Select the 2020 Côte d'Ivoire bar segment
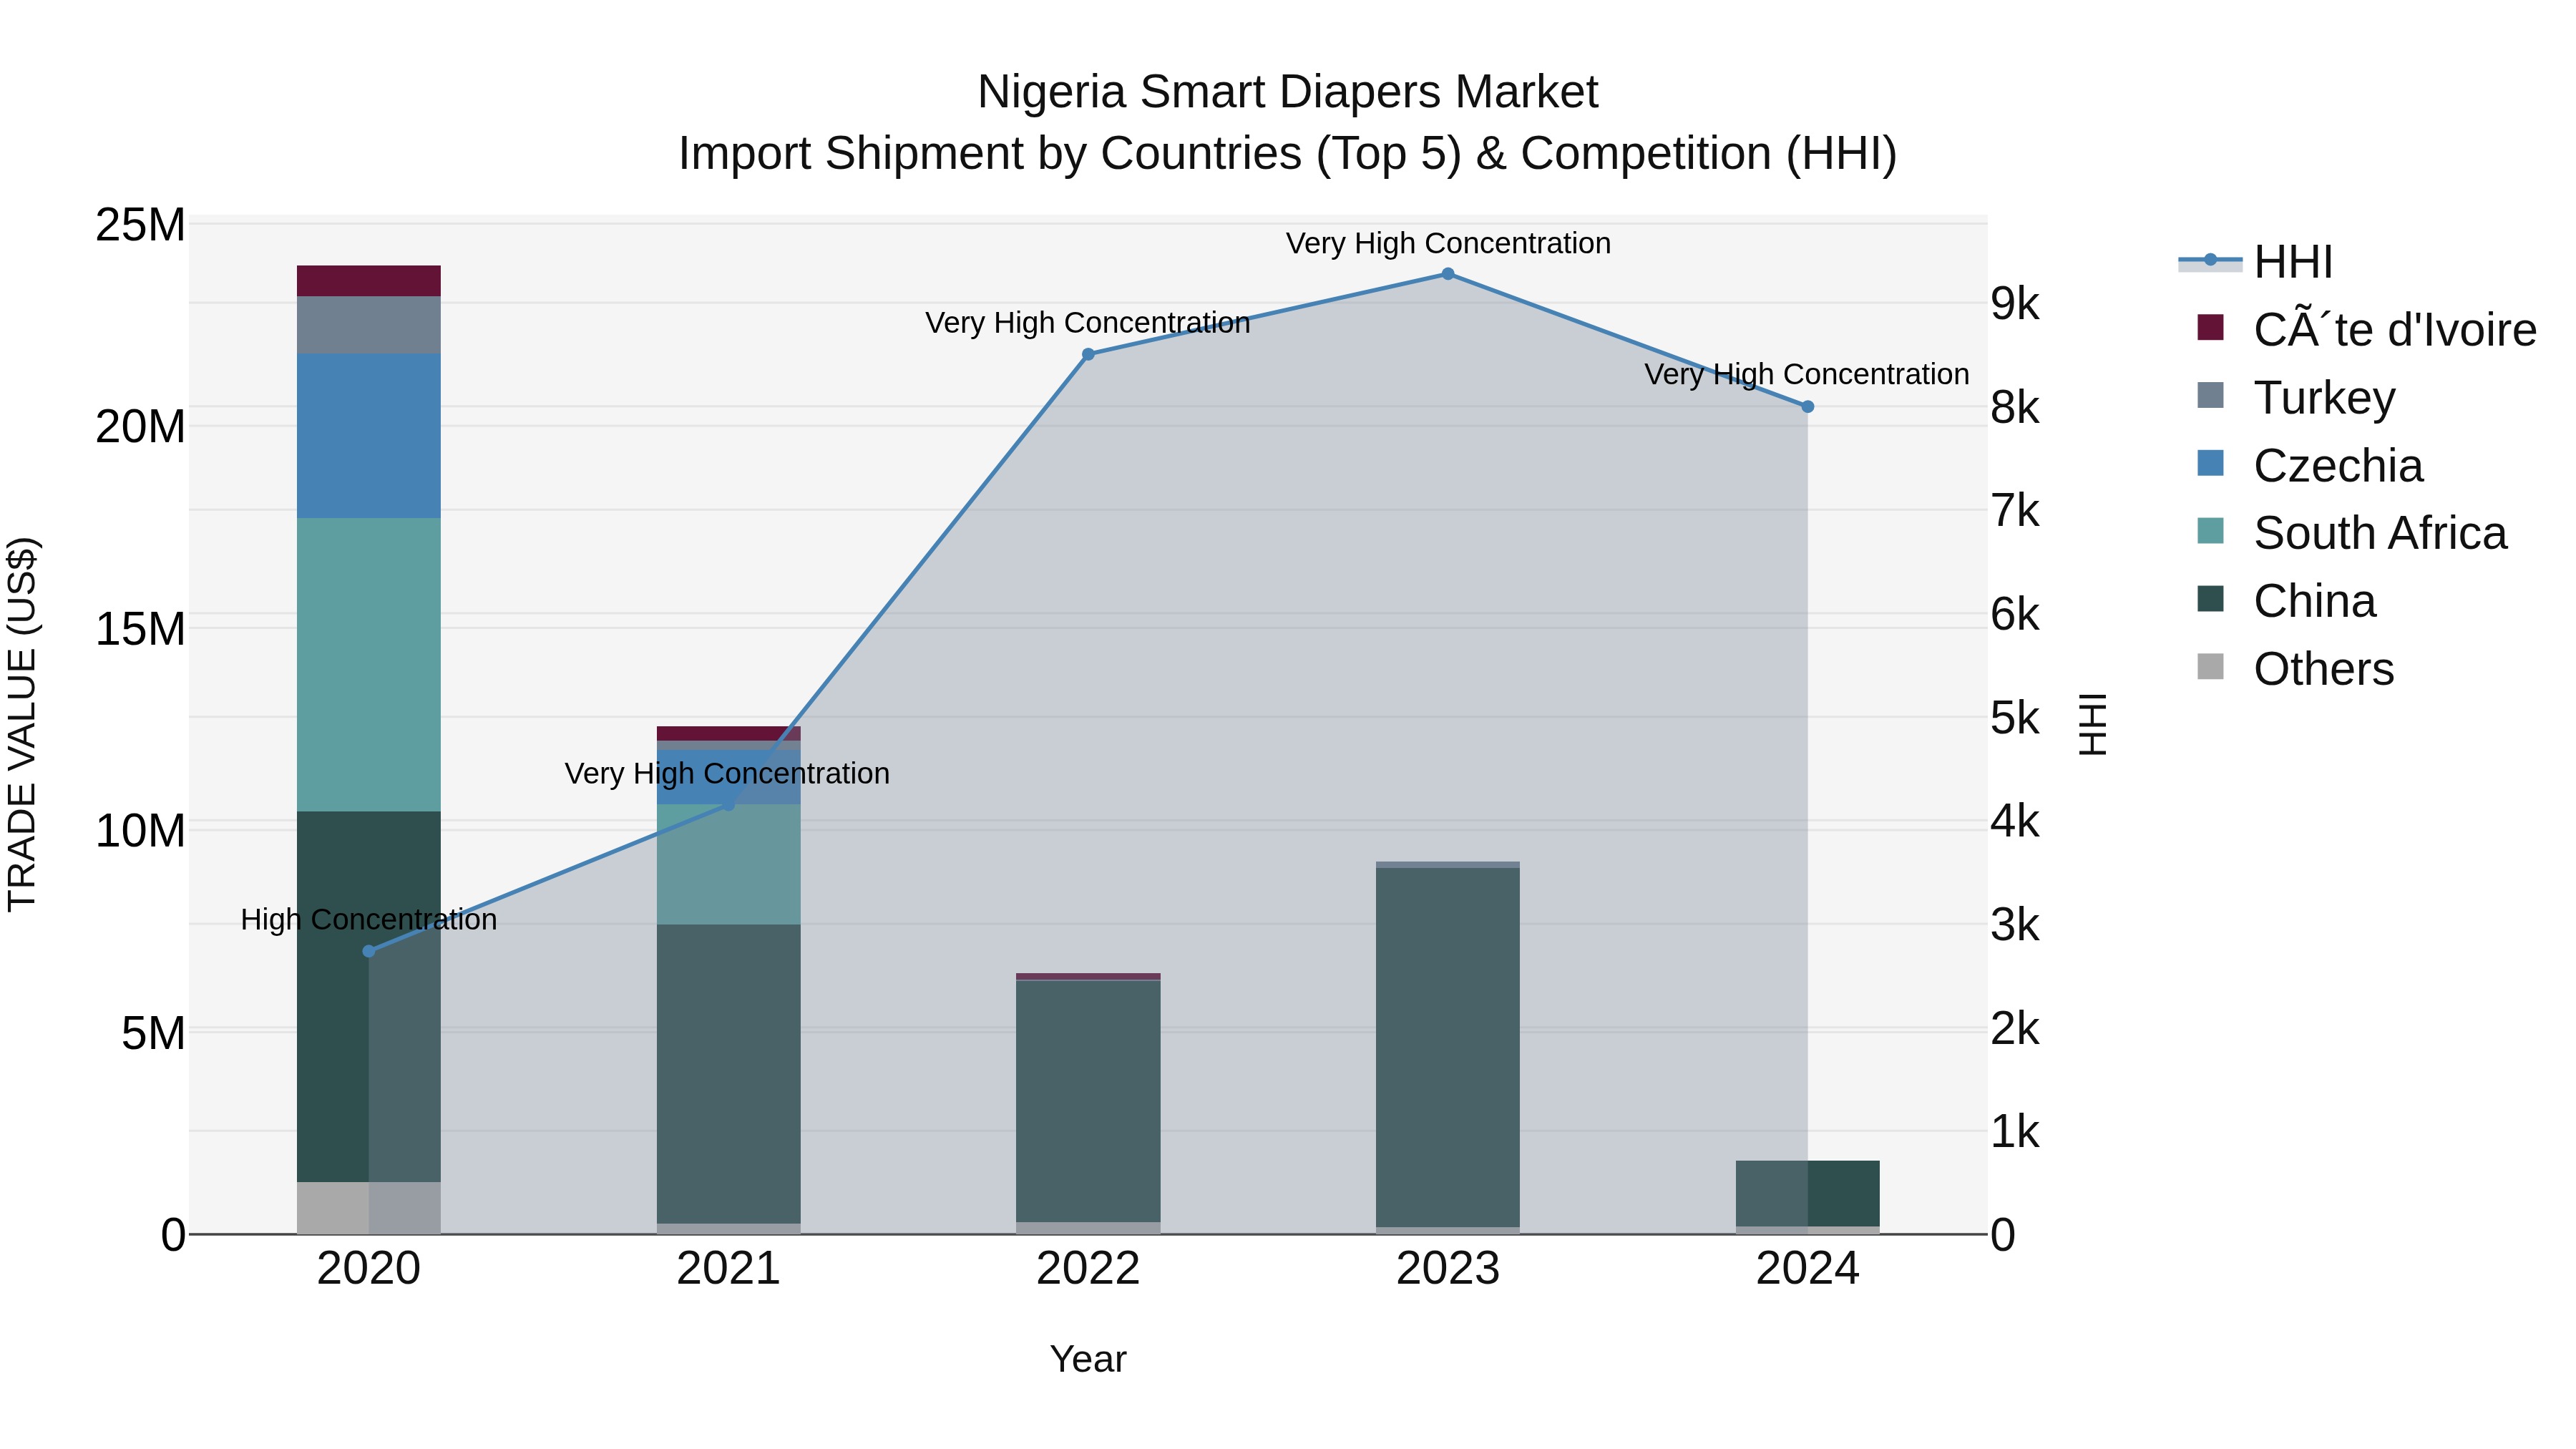The image size is (2576, 1449). point(369,281)
